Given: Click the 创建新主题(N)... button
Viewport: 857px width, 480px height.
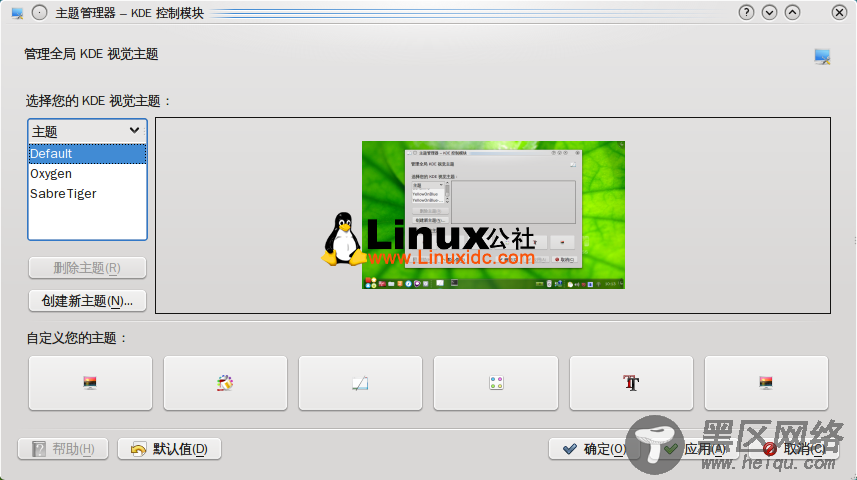Looking at the screenshot, I should point(87,301).
